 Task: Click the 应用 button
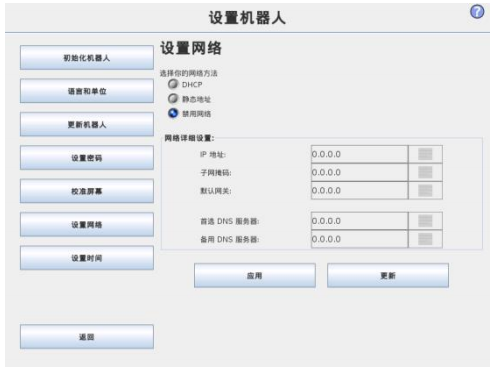(255, 275)
